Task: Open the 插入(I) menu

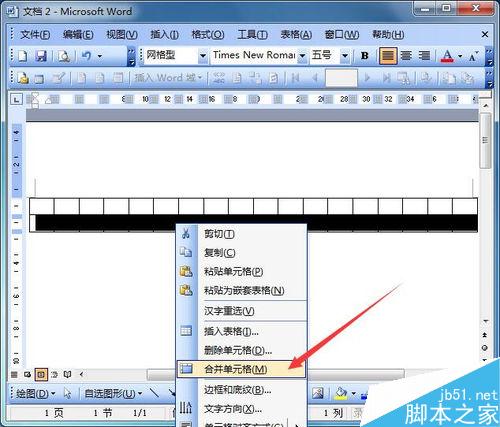Action: point(164,34)
